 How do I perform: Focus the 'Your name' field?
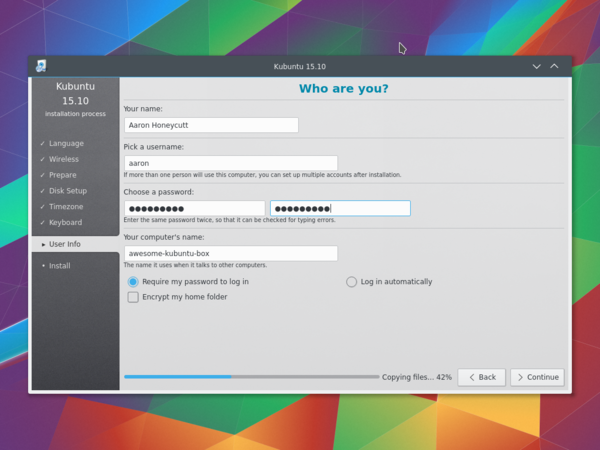(x=211, y=125)
